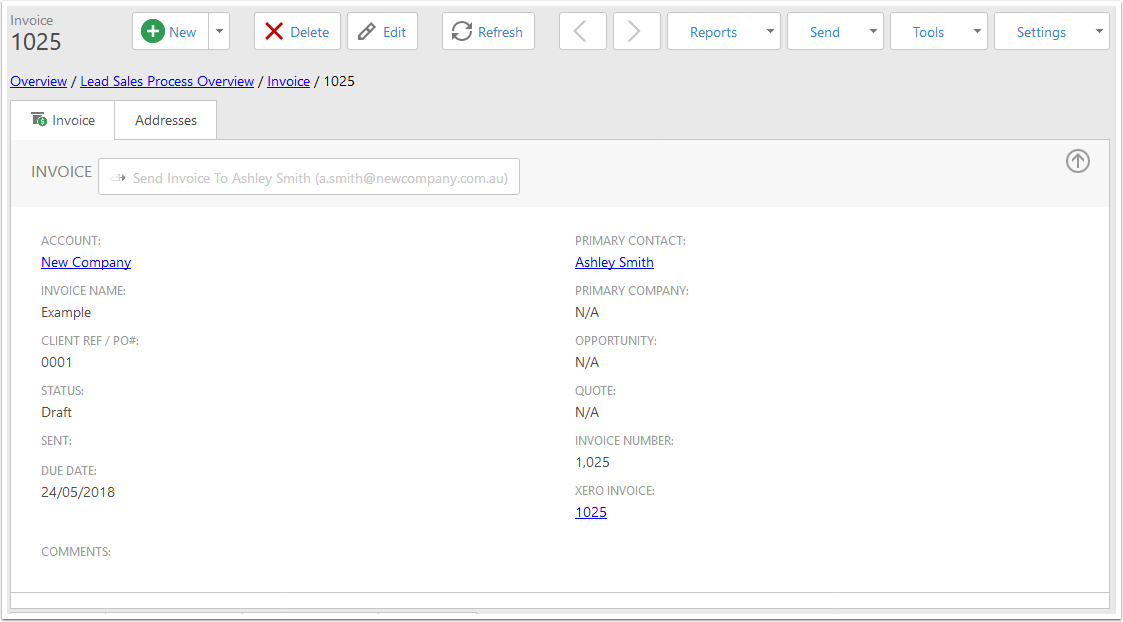Click the green plus New icon
The width and height of the screenshot is (1123, 622).
click(x=153, y=32)
